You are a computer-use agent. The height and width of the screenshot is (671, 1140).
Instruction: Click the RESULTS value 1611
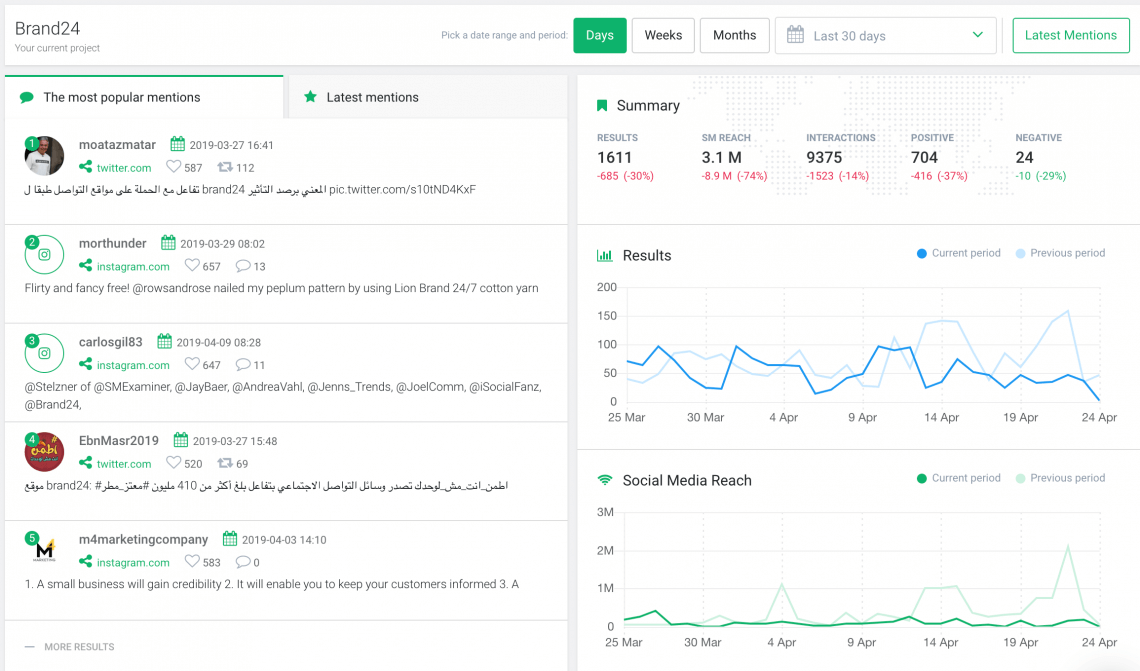[614, 157]
